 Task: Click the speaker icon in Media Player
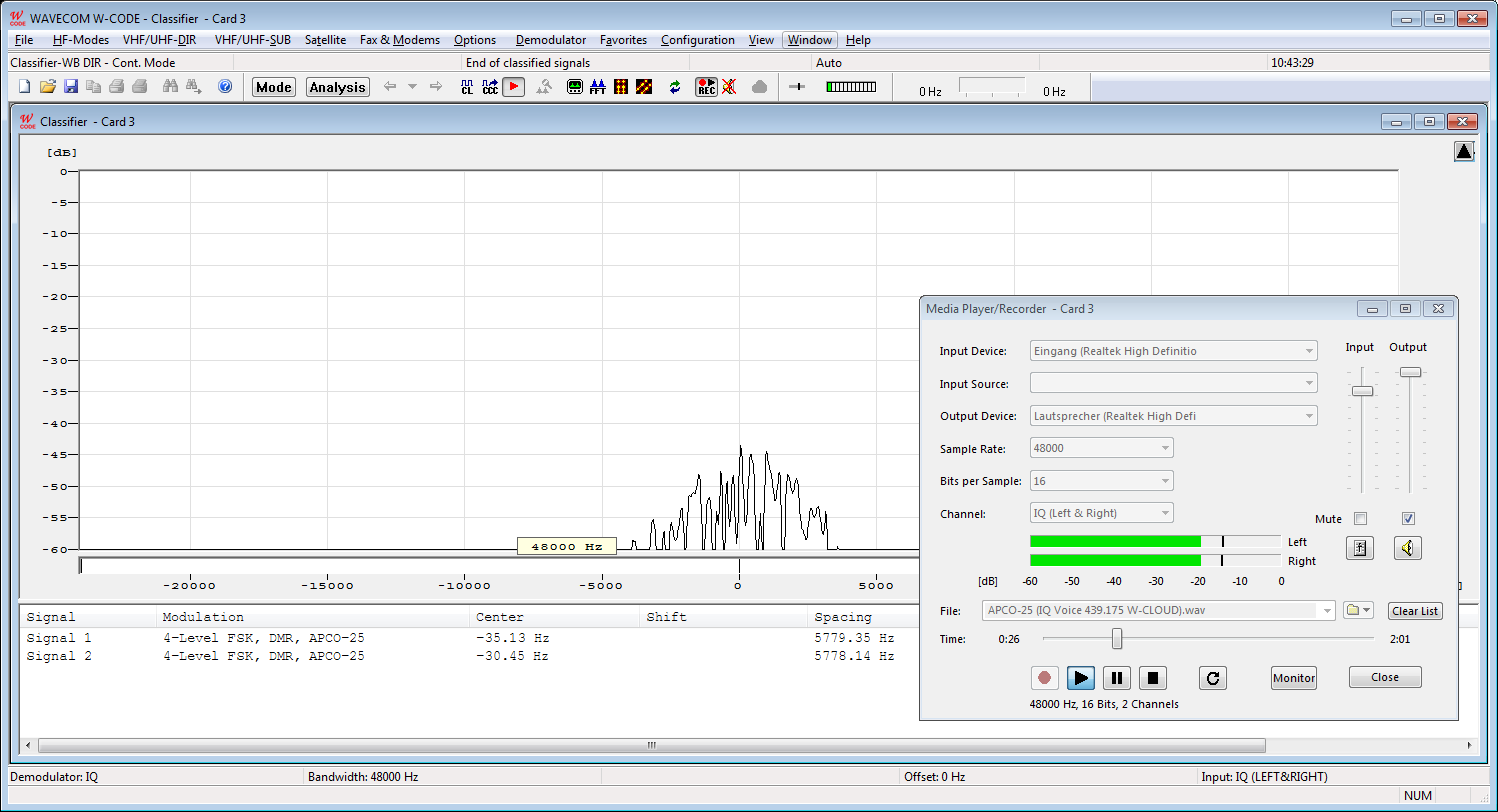1407,548
